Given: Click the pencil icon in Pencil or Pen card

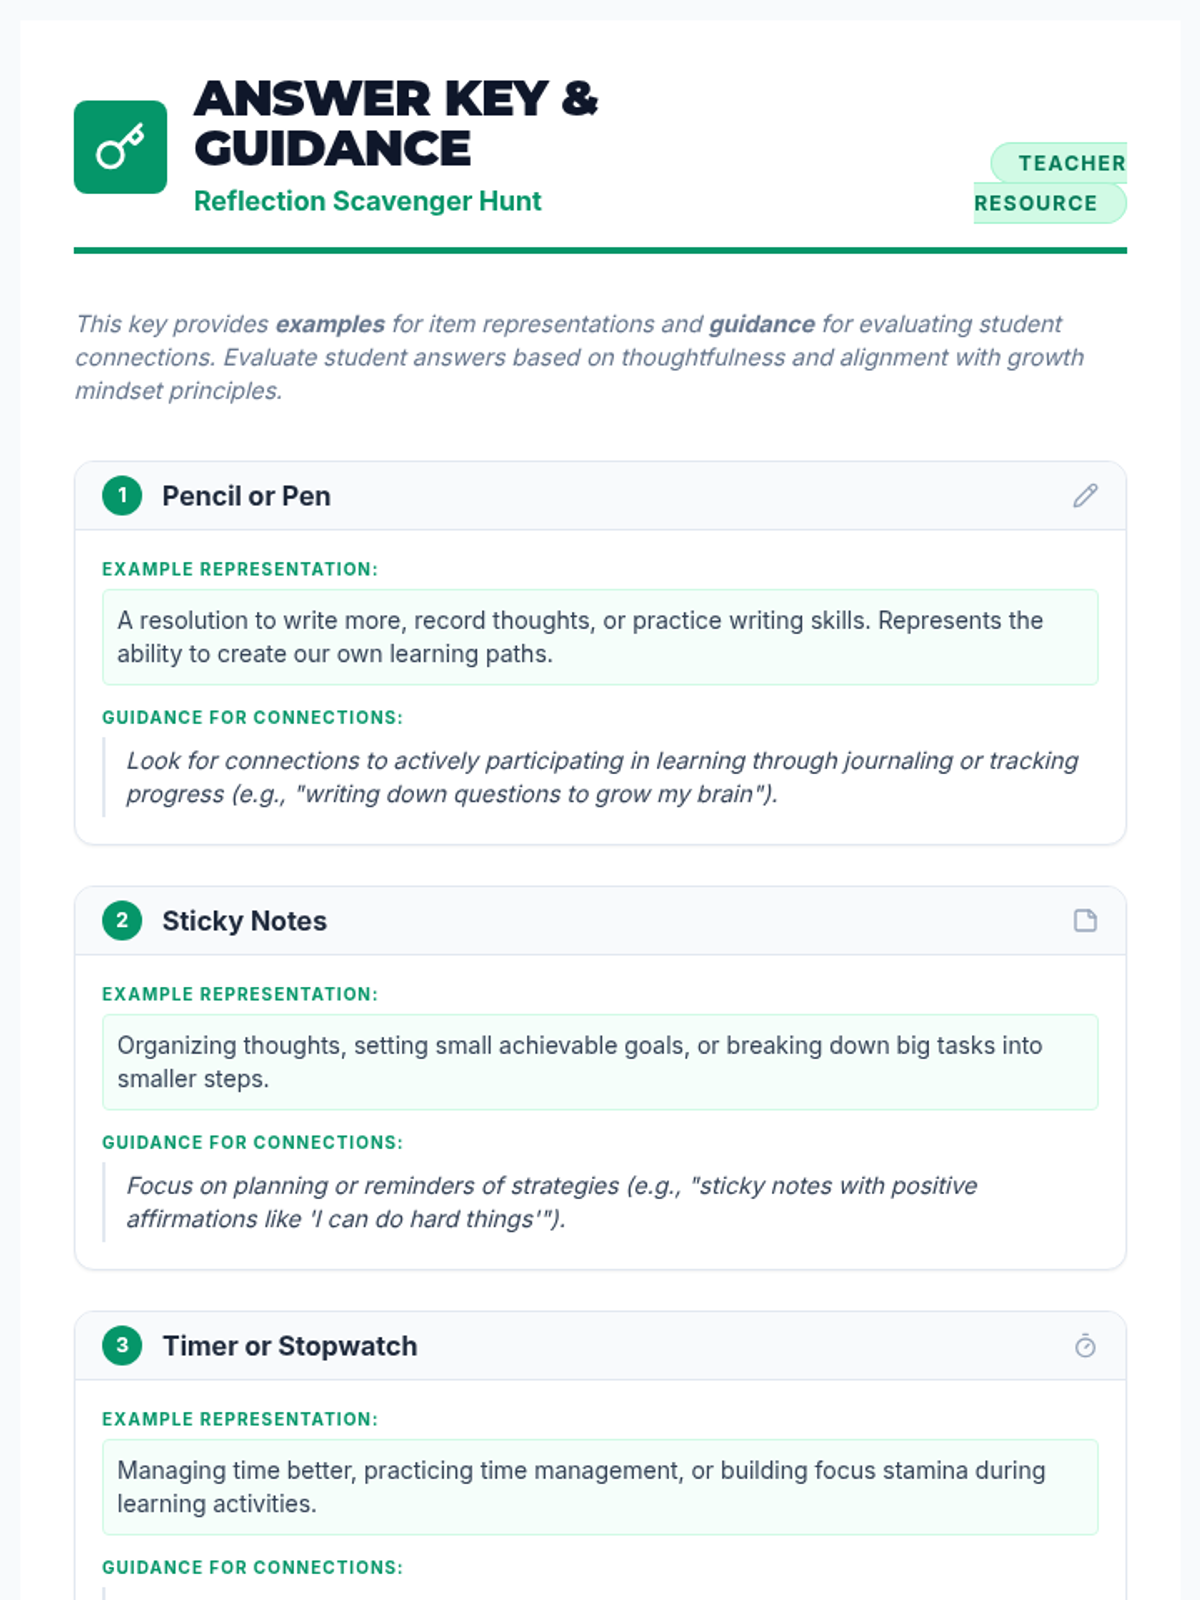Looking at the screenshot, I should [x=1085, y=496].
